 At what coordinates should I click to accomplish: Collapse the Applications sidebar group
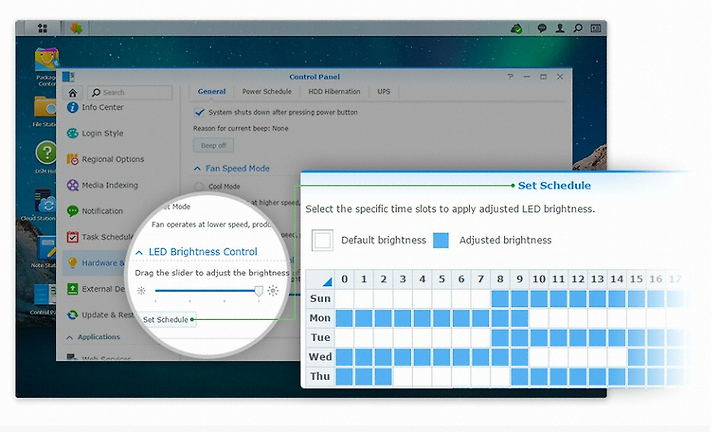(x=70, y=337)
